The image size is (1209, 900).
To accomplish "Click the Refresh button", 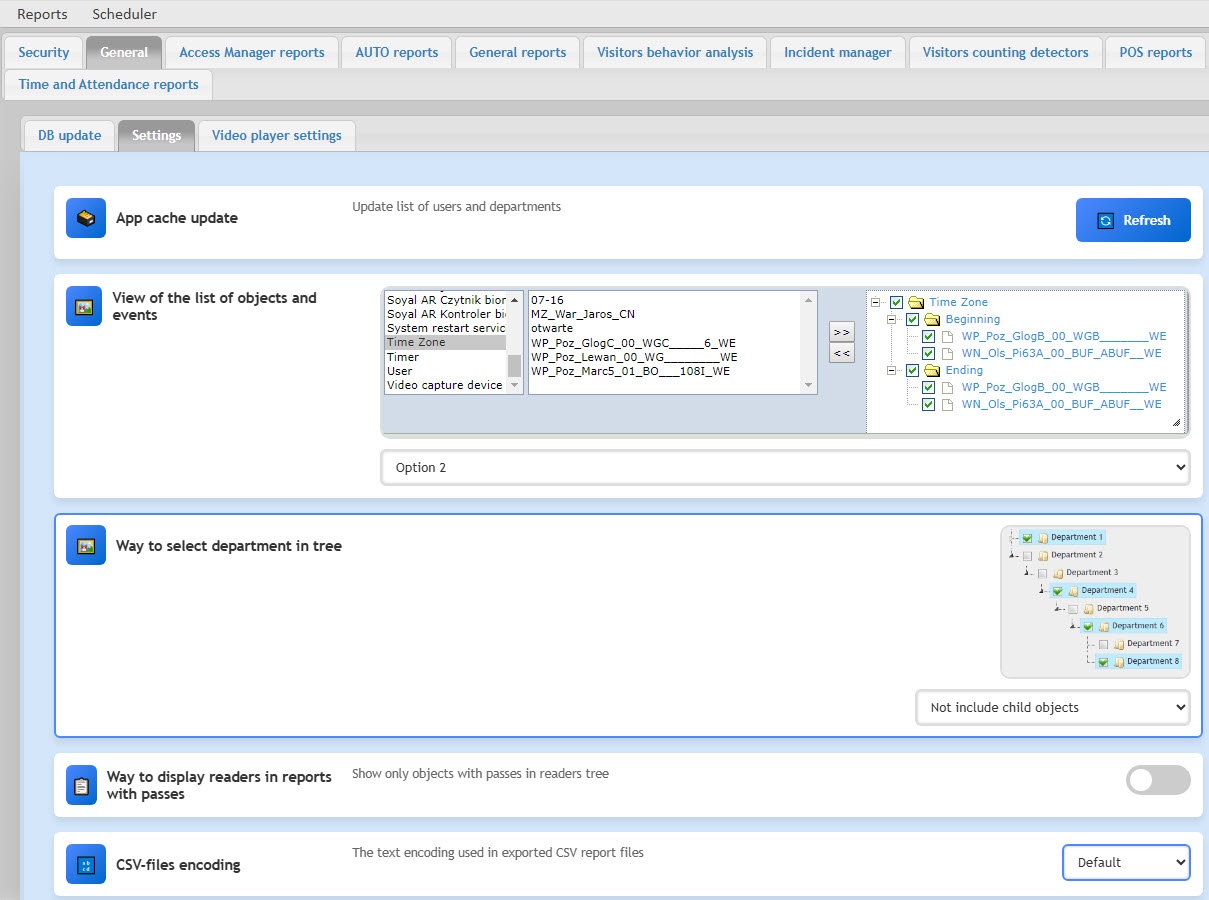I will tap(1133, 220).
